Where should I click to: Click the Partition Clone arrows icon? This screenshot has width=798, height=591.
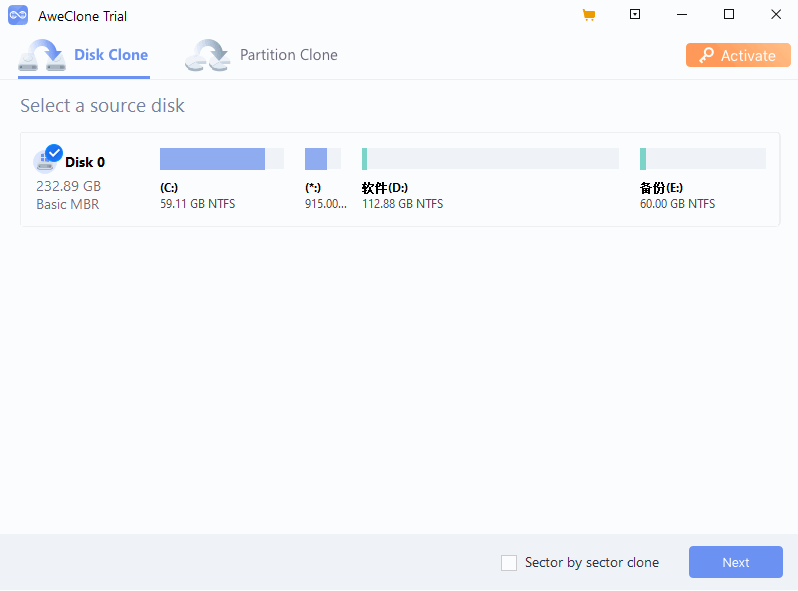208,55
